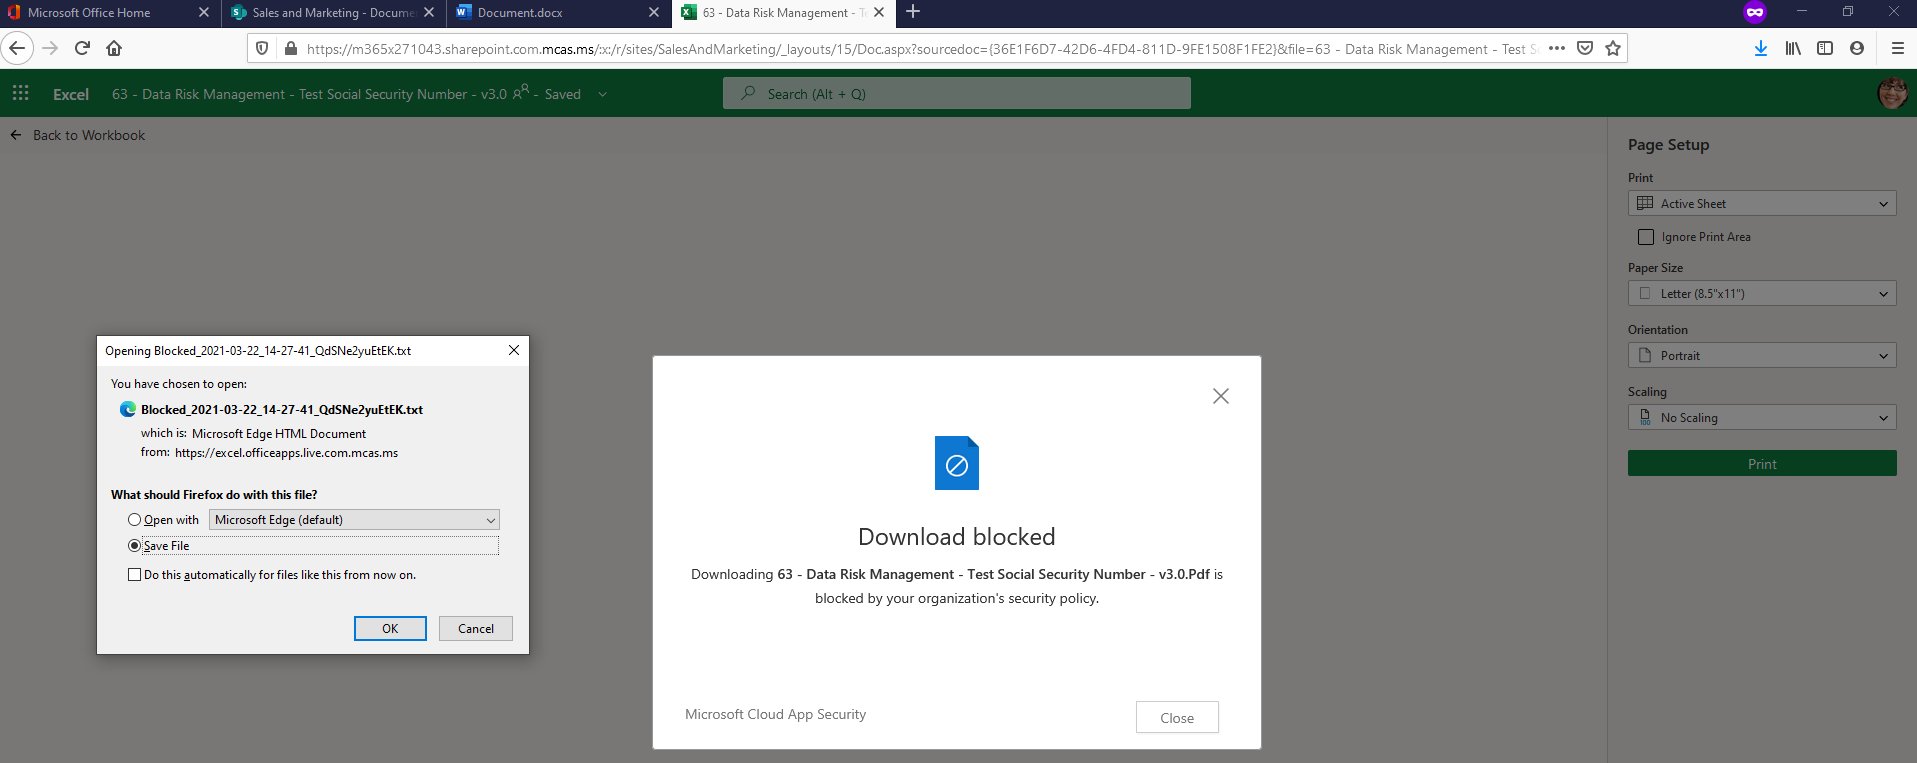Close the Opening Blocked file dialog with X
Viewport: 1917px width, 763px height.
click(513, 350)
